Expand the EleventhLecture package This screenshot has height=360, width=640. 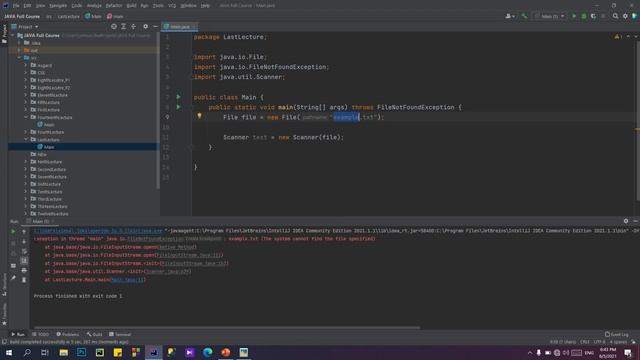26,95
